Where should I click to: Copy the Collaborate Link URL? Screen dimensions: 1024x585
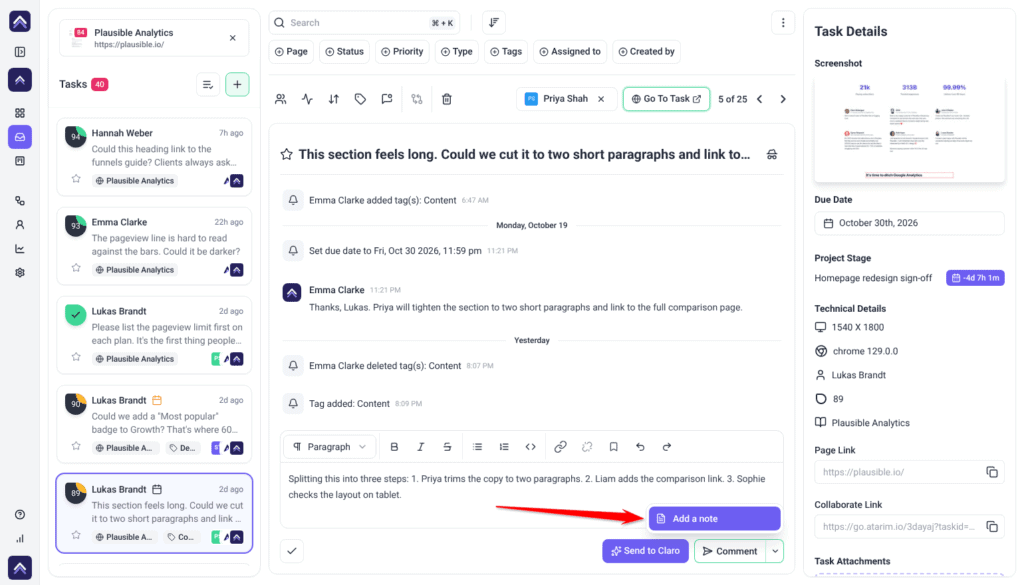click(992, 526)
